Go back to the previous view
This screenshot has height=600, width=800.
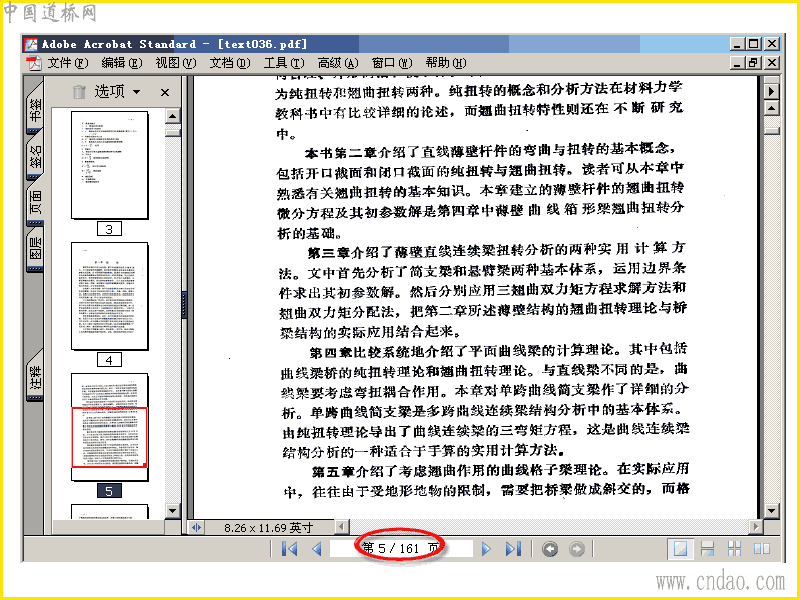(x=549, y=549)
